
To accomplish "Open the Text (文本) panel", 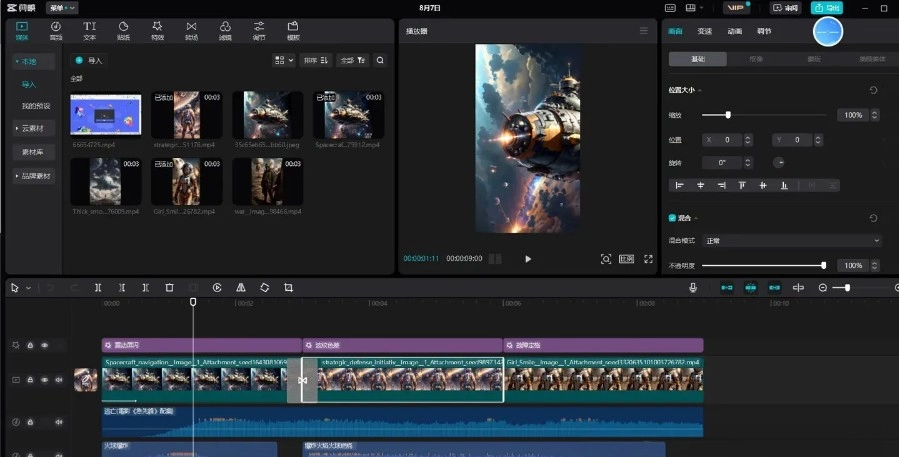I will pos(90,30).
